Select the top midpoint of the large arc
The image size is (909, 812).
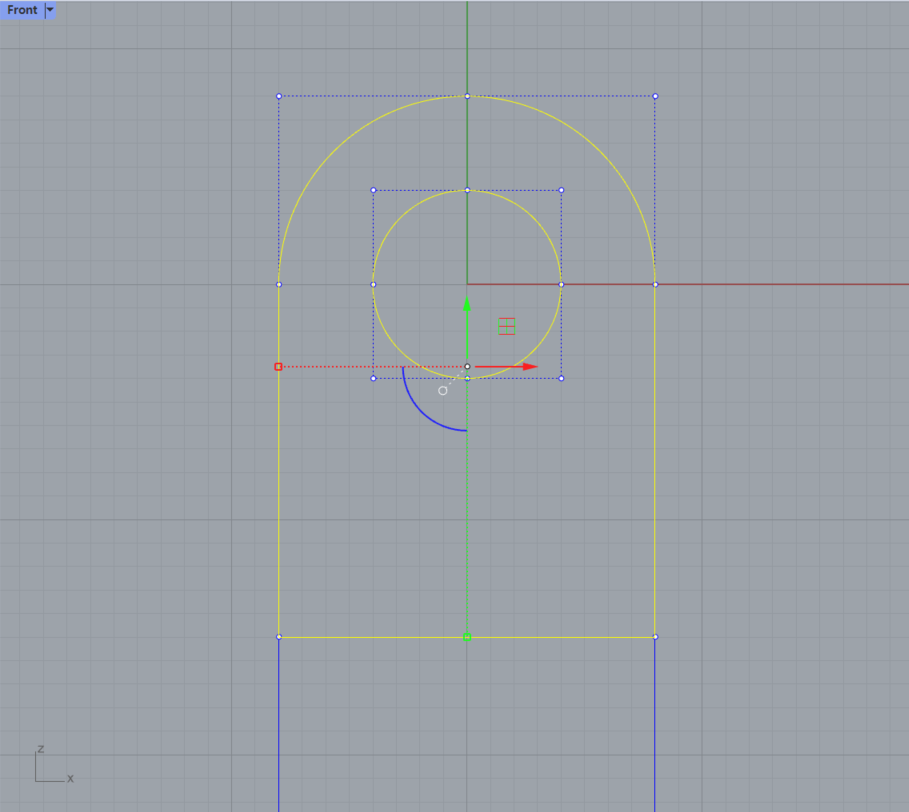tap(467, 96)
